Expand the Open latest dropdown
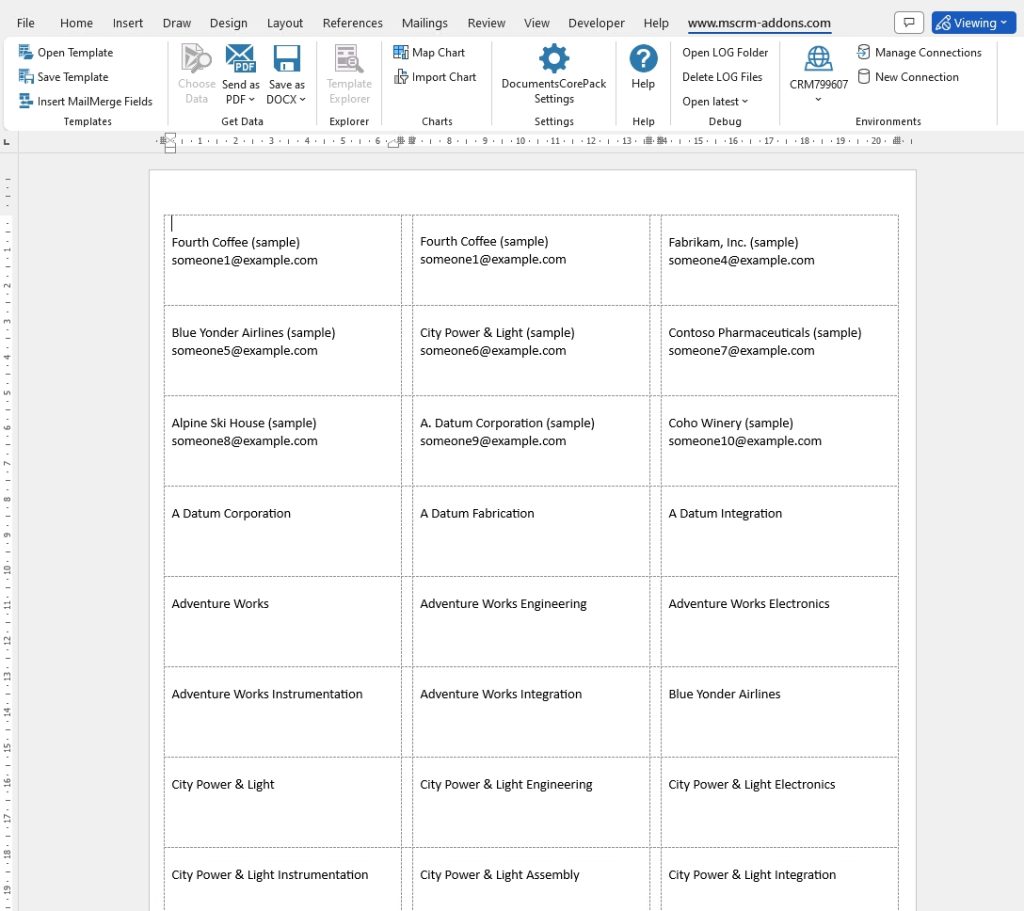The width and height of the screenshot is (1024, 911). [715, 101]
